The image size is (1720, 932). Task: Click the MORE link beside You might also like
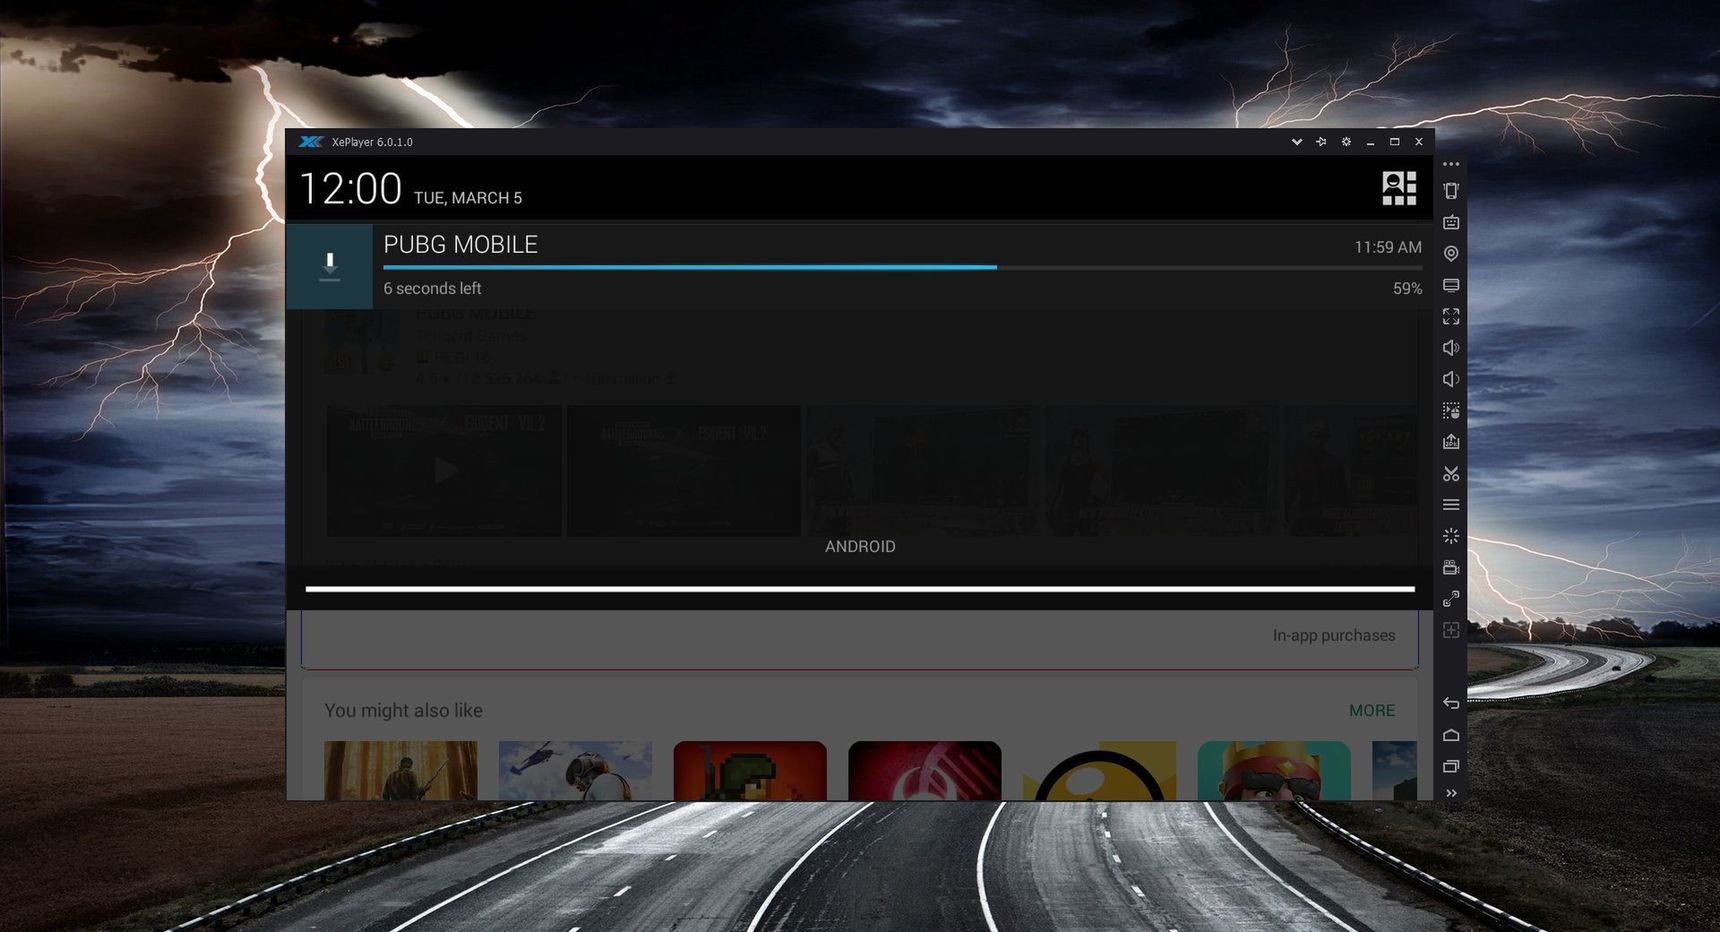1372,710
